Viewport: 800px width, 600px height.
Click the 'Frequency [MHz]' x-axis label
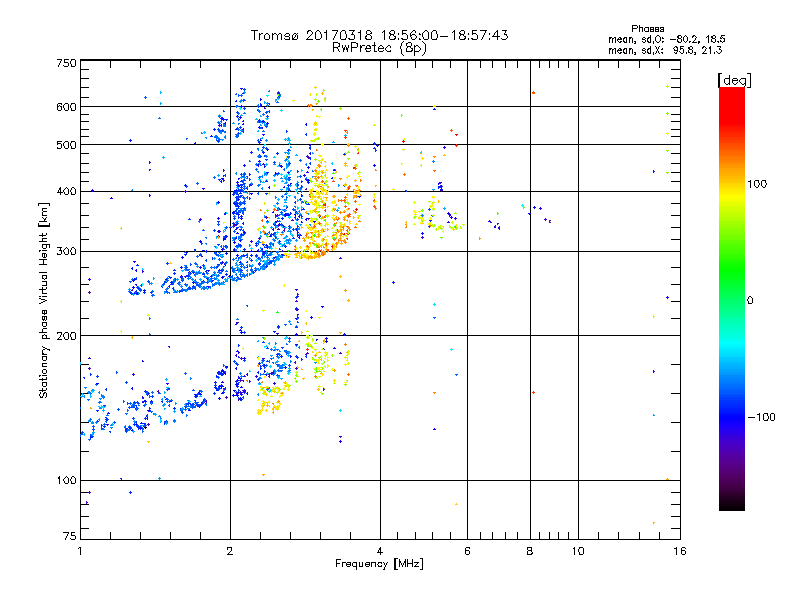tap(379, 564)
